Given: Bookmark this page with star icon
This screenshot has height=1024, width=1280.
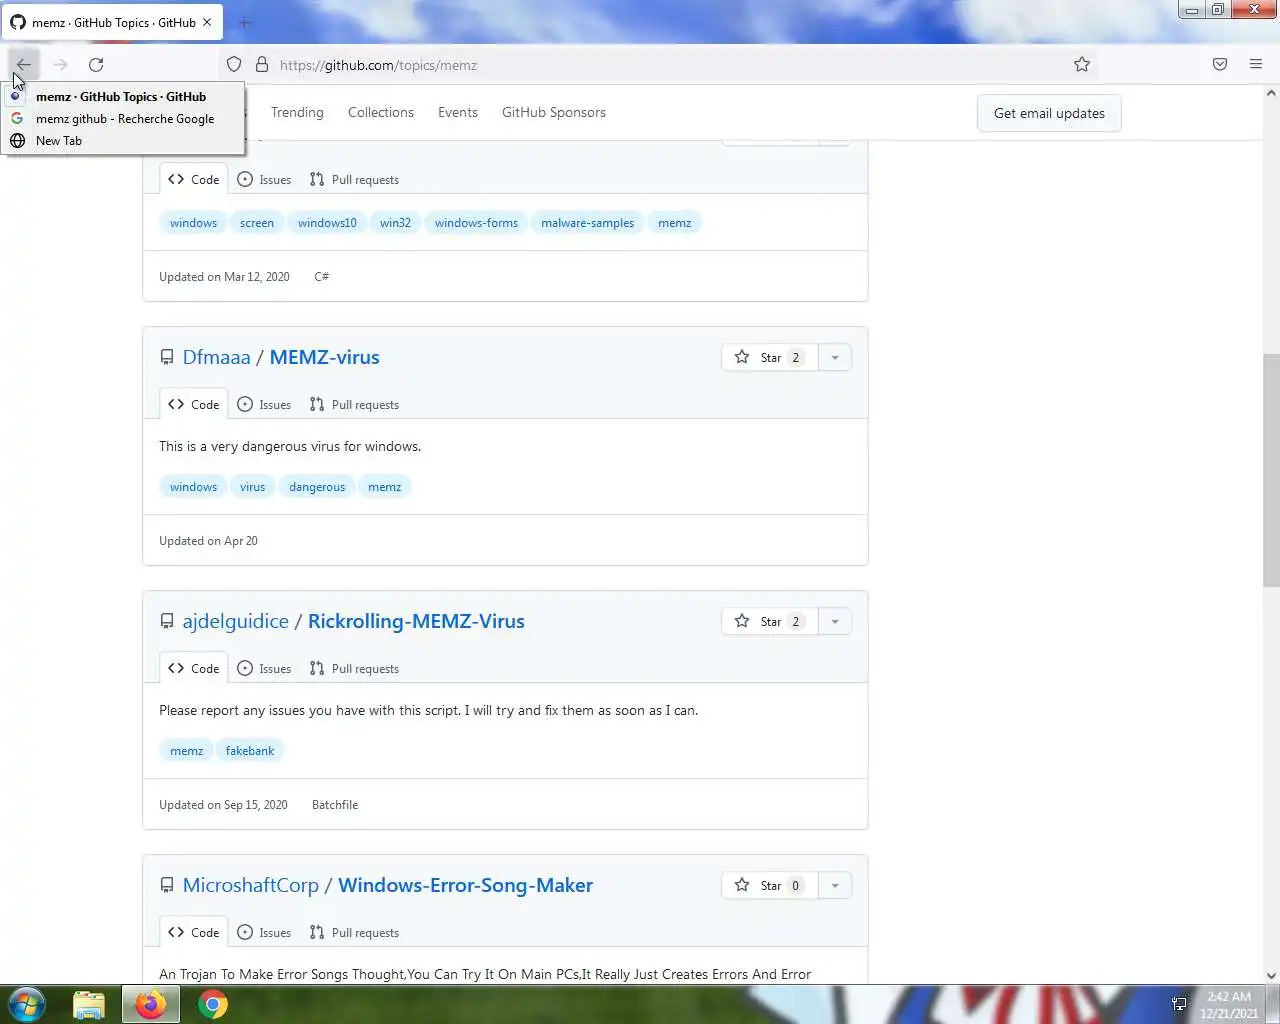Looking at the screenshot, I should click(1082, 65).
